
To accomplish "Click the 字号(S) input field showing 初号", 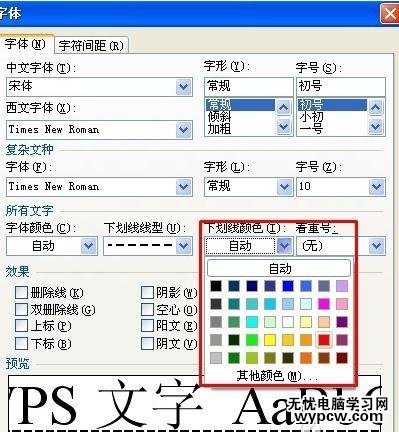I will (x=341, y=86).
